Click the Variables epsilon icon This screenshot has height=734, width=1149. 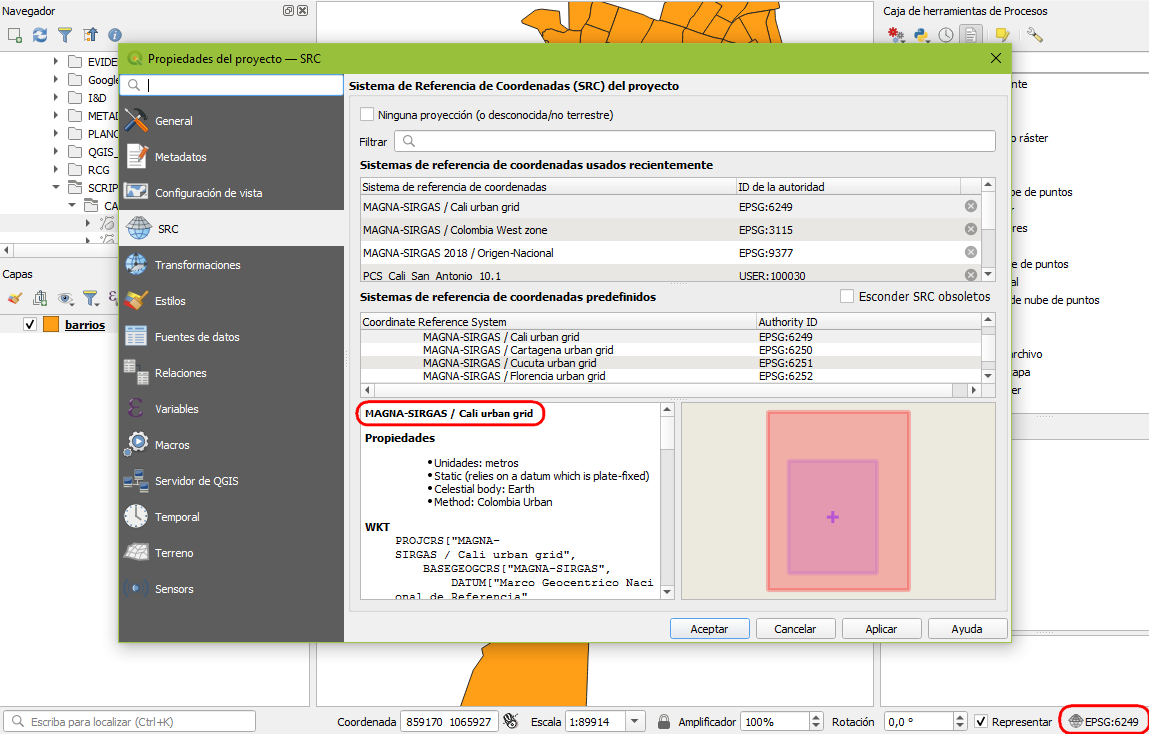(136, 408)
